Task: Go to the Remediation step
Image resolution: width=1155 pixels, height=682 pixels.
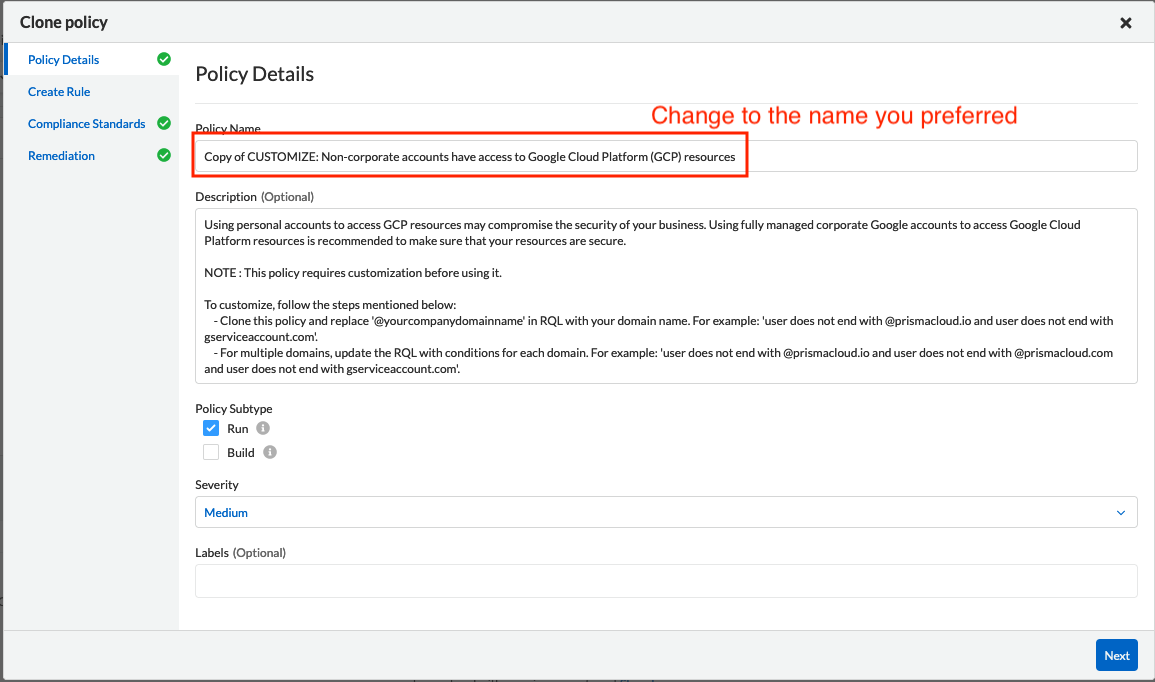Action: coord(61,155)
